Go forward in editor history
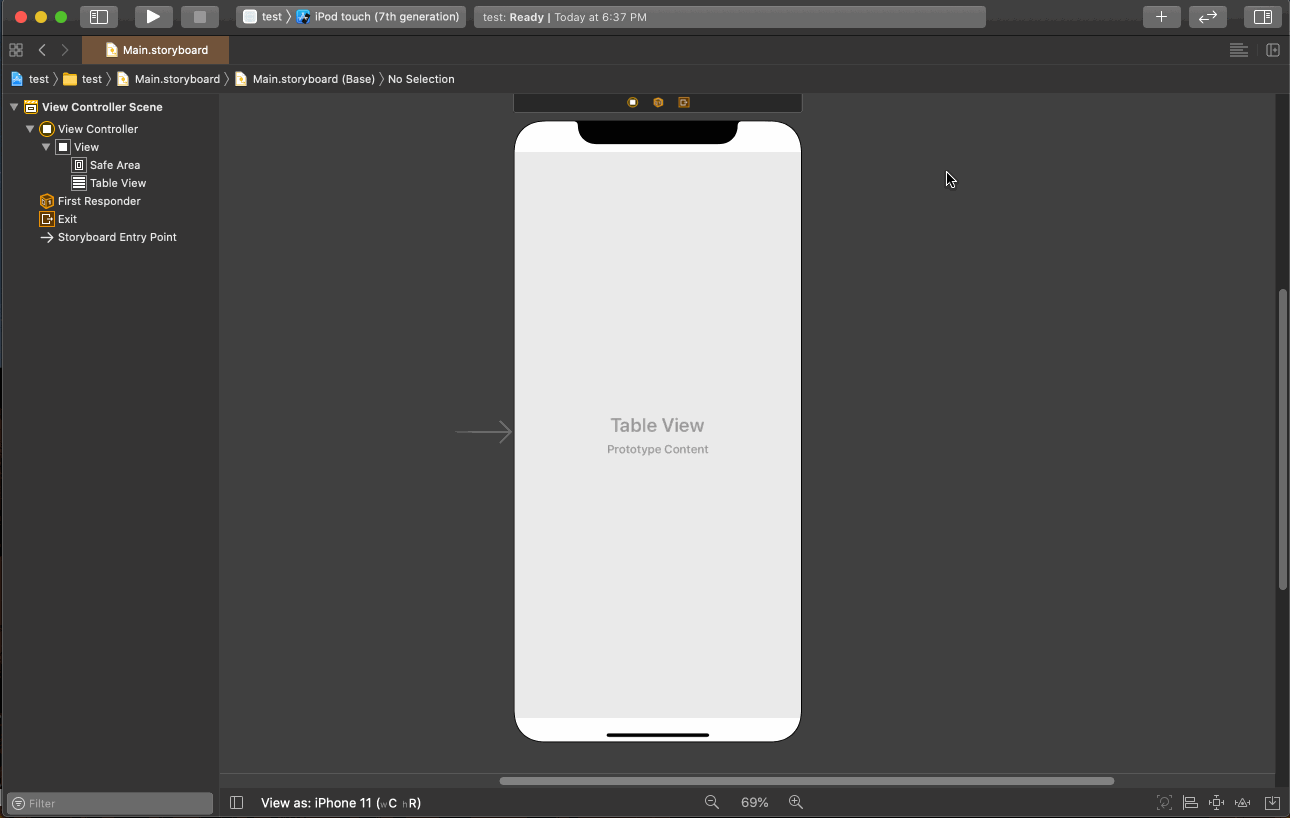The width and height of the screenshot is (1290, 818). point(65,50)
